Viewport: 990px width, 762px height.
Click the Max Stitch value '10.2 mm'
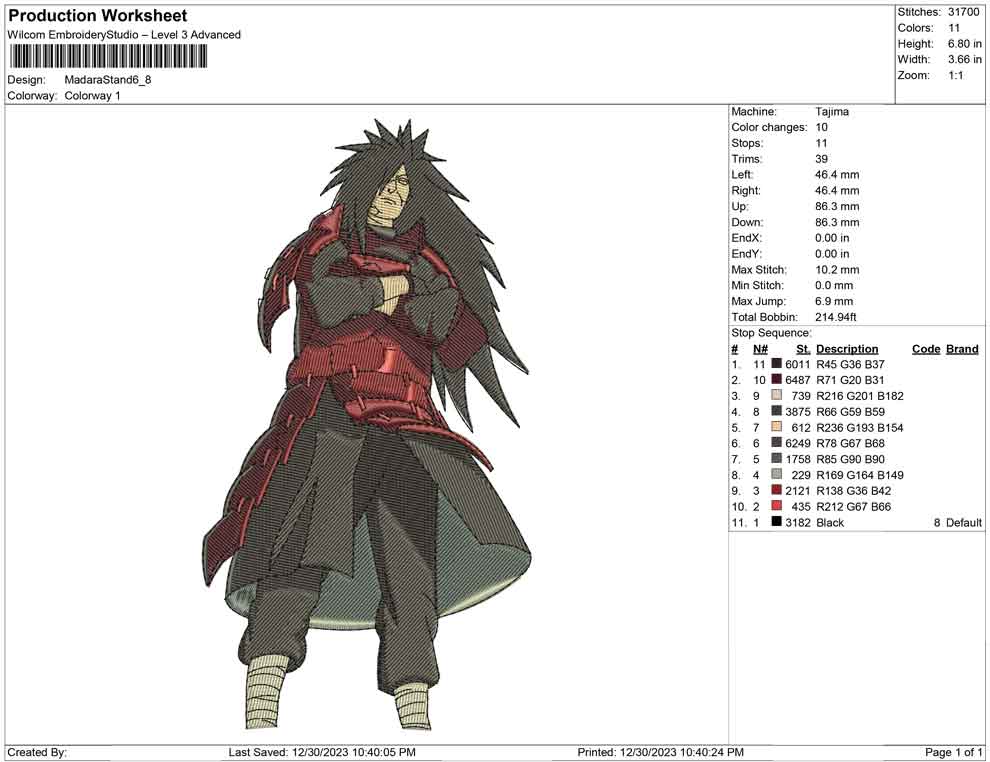coord(837,270)
